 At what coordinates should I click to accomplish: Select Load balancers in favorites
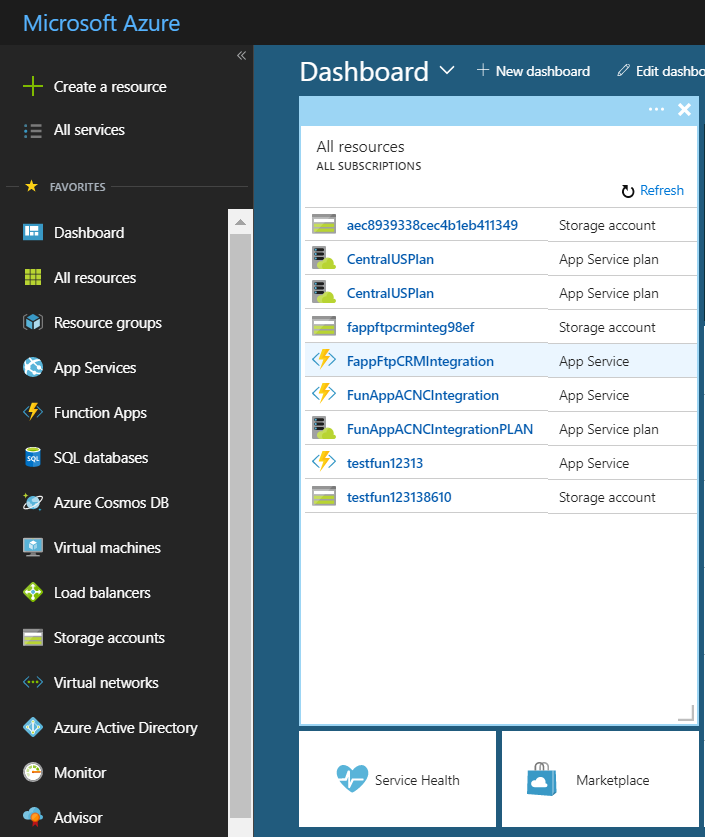point(102,593)
